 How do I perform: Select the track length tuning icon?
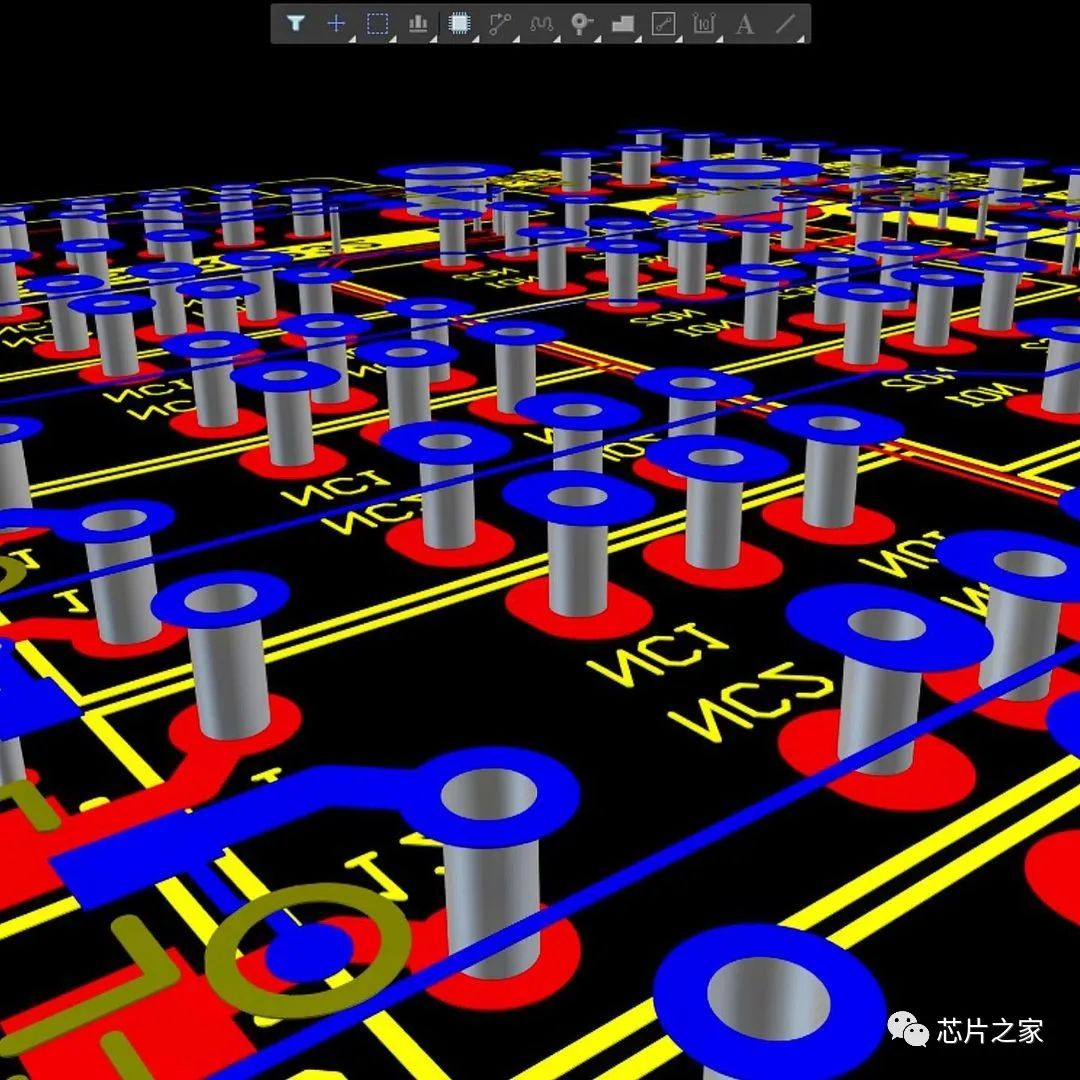pyautogui.click(x=541, y=24)
